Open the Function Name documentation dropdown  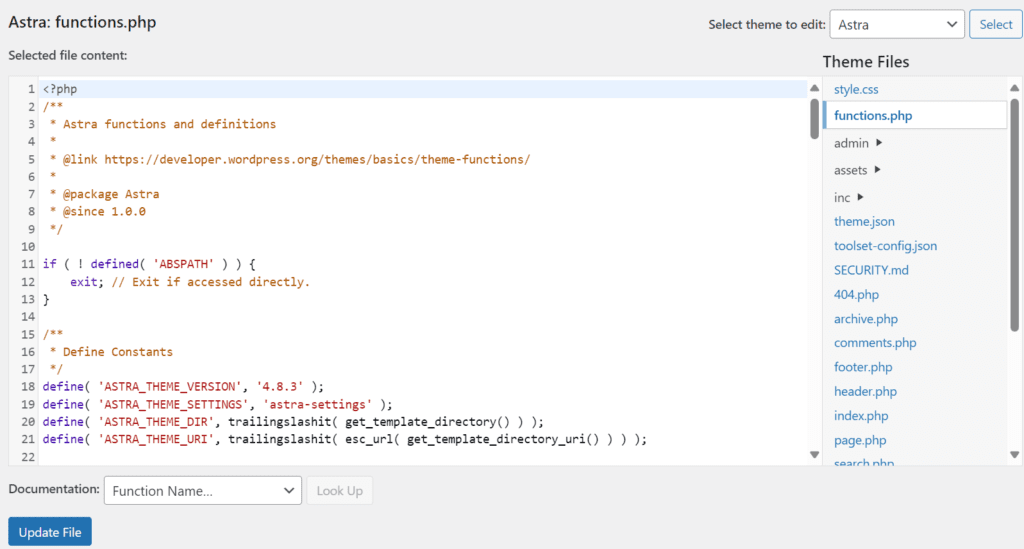pos(202,490)
